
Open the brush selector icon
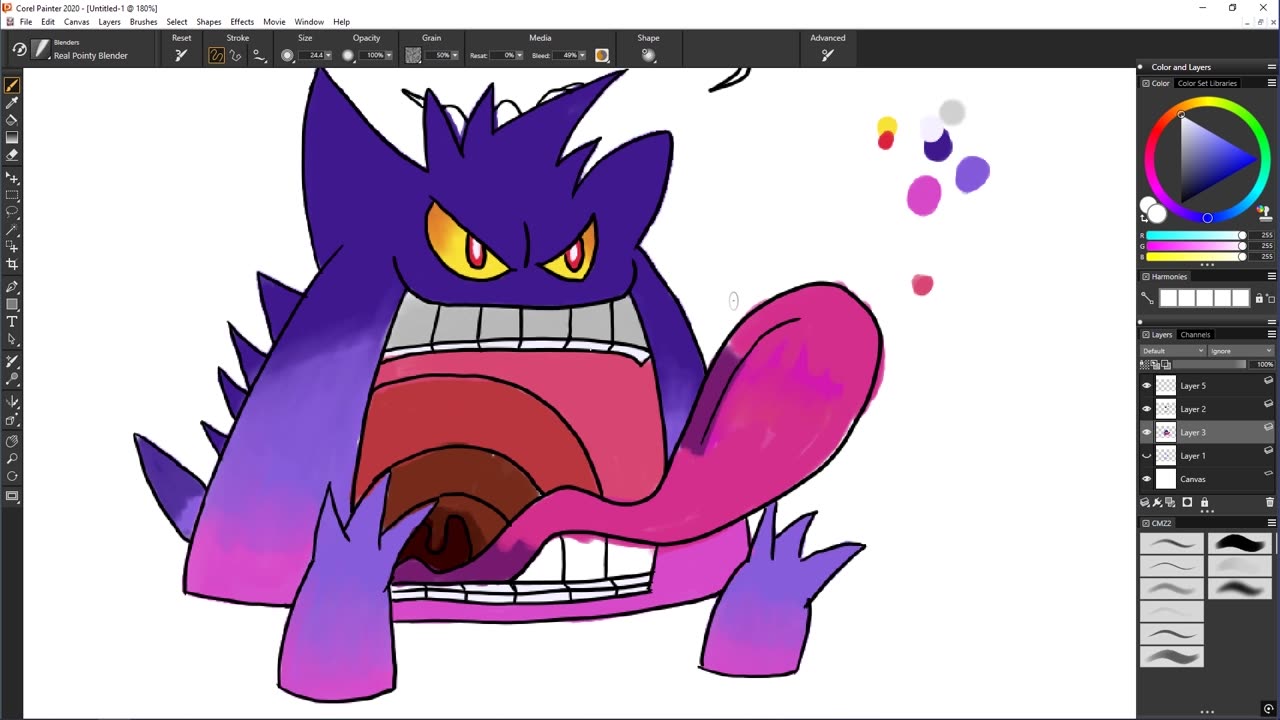tap(40, 49)
